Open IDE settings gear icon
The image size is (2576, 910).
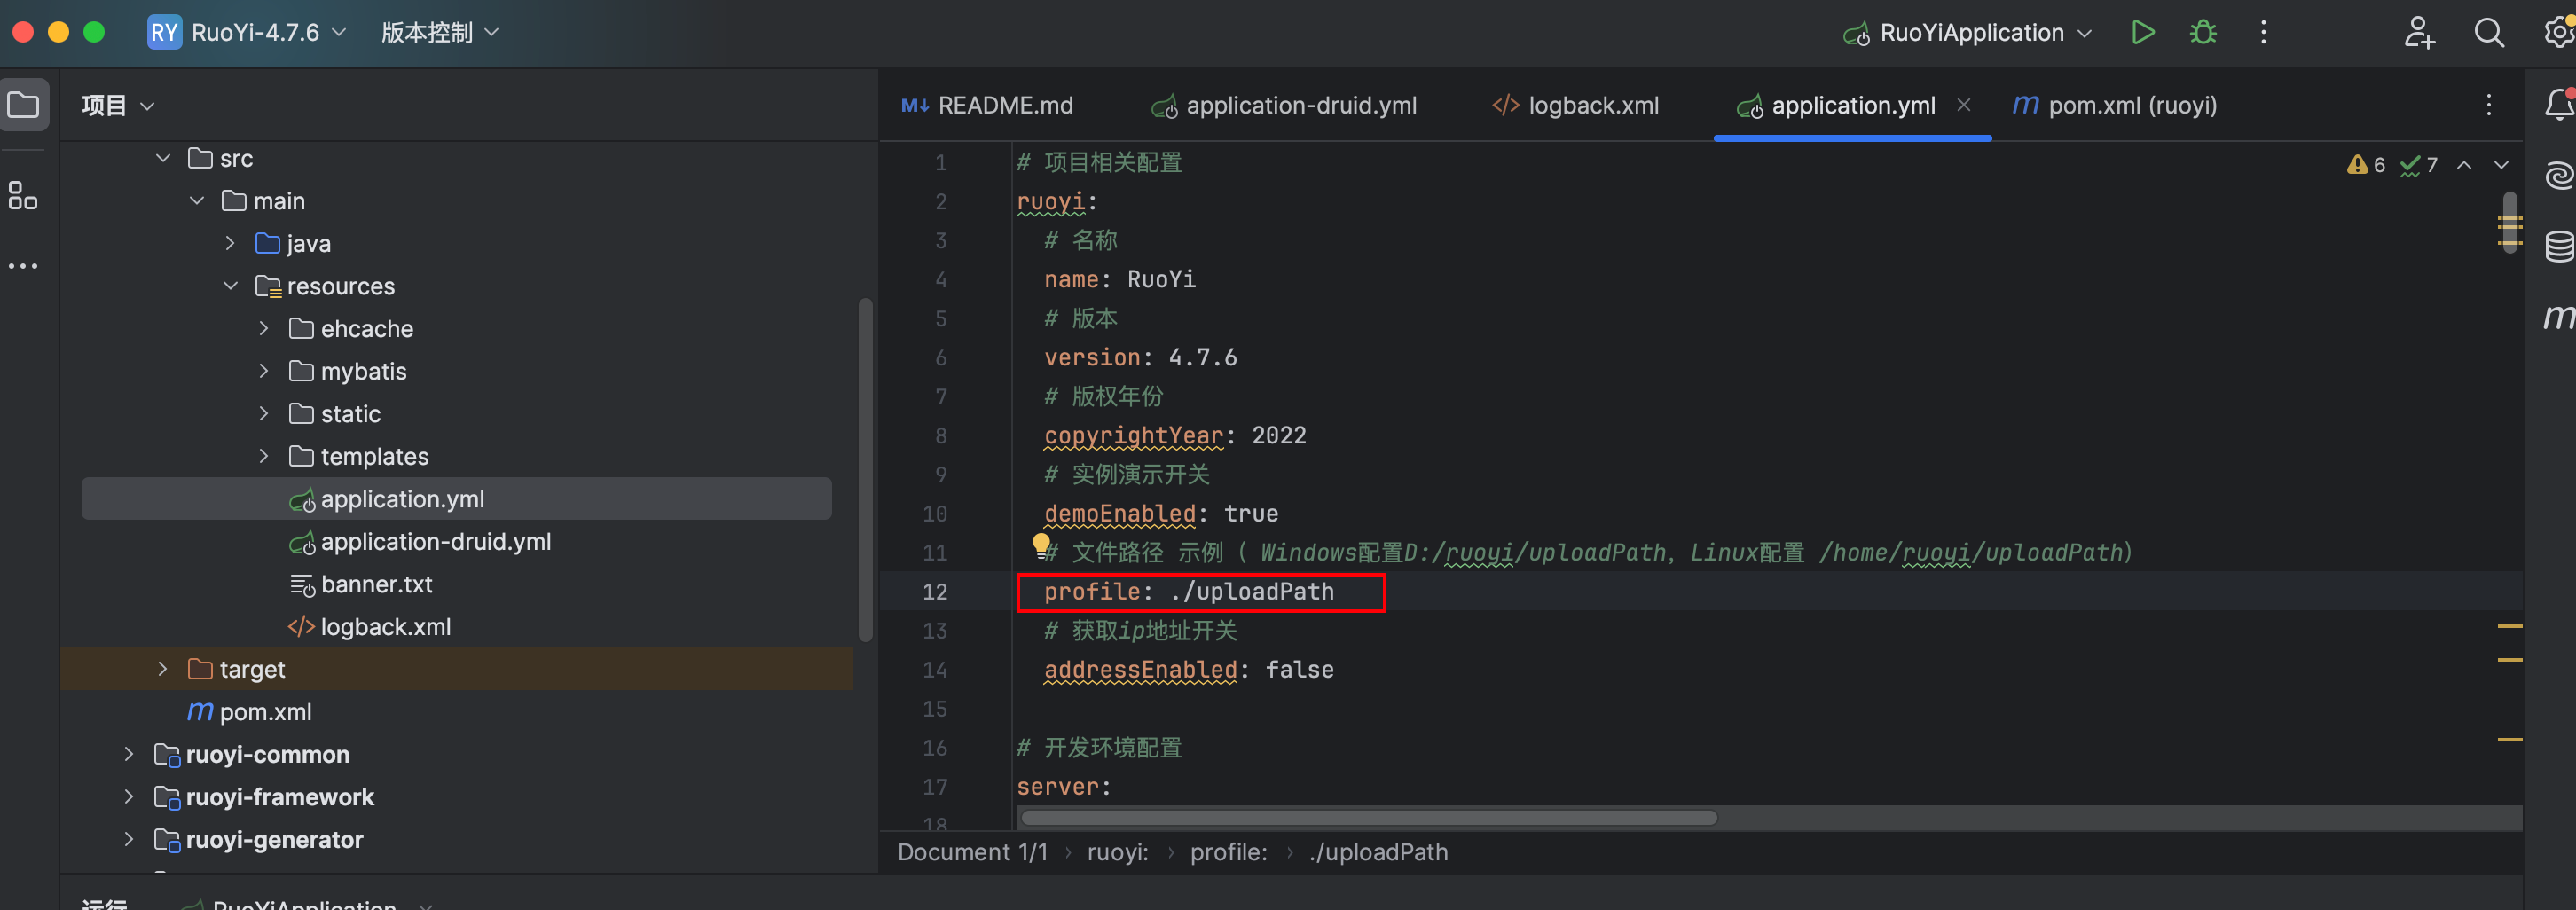click(x=2559, y=33)
